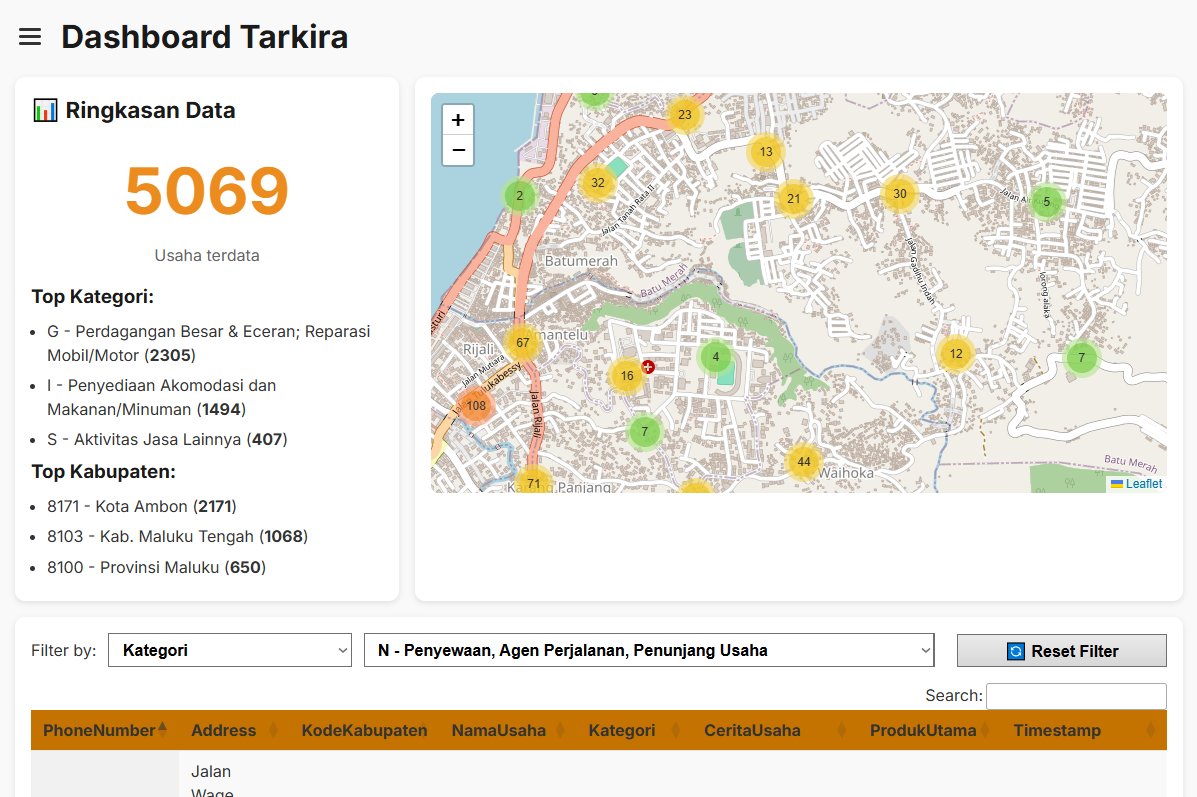Open the 13 marker cluster
The image size is (1197, 797).
click(766, 152)
